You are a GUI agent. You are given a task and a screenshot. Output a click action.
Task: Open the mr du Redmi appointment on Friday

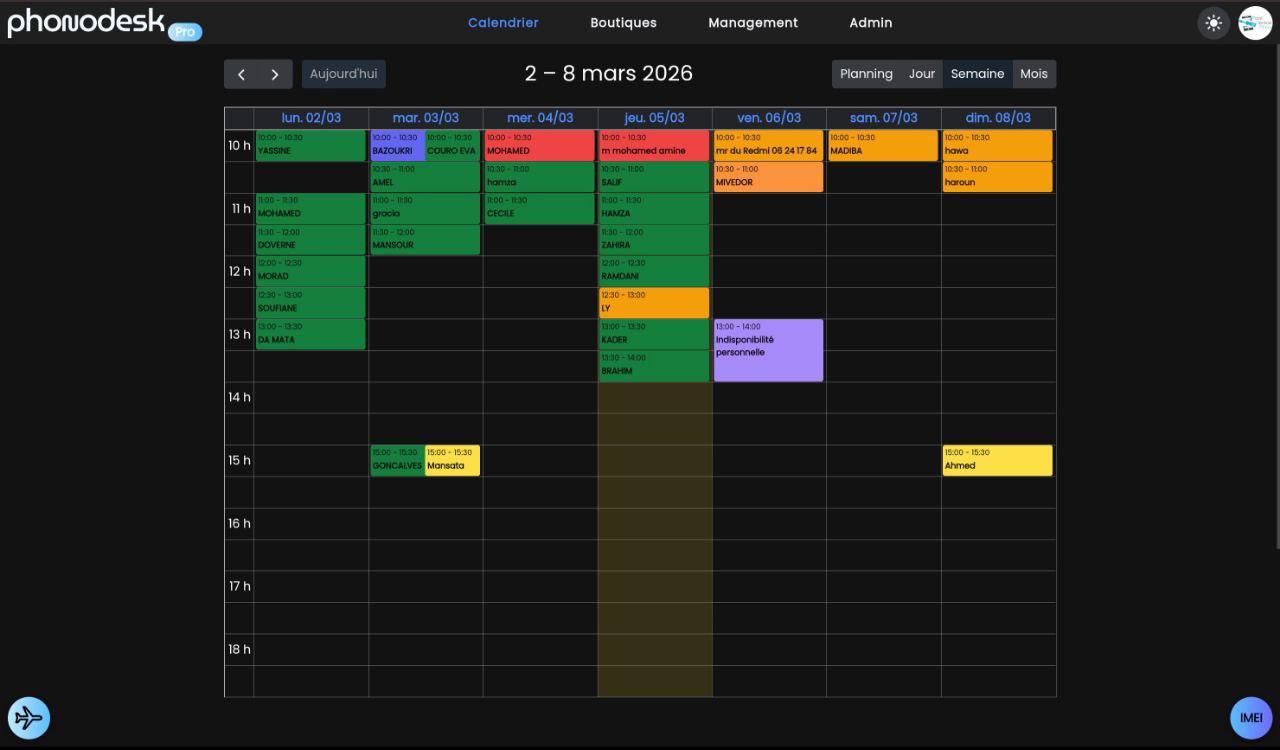click(x=768, y=145)
